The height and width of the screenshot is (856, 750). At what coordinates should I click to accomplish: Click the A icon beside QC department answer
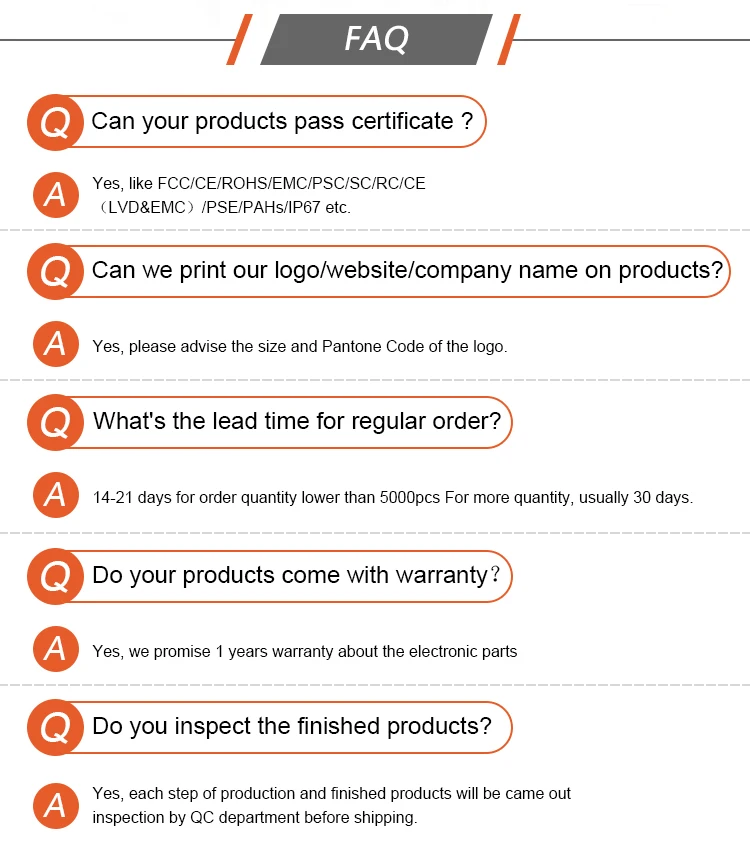55,805
